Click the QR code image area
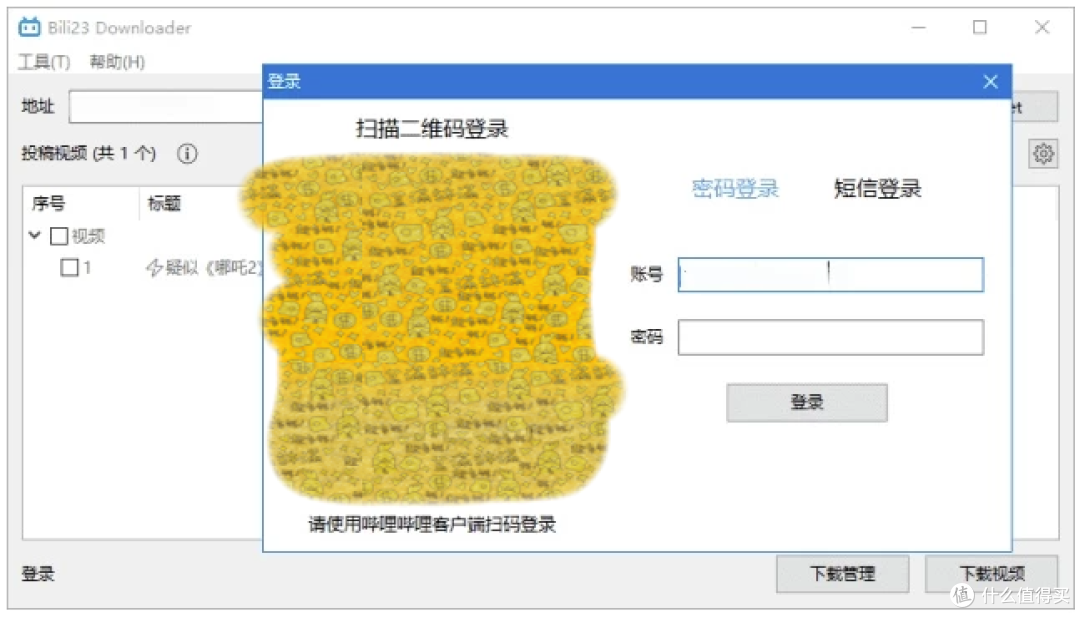This screenshot has width=1080, height=618. (x=431, y=331)
